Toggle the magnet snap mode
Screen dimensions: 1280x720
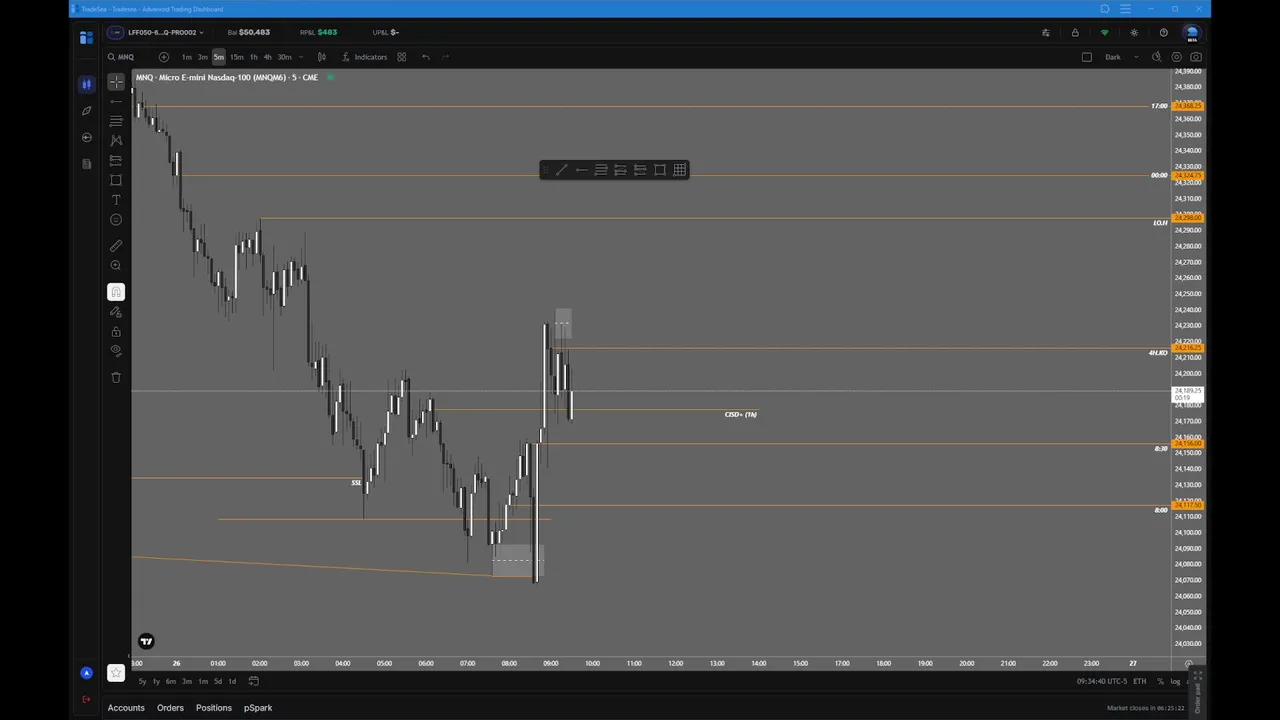click(116, 292)
